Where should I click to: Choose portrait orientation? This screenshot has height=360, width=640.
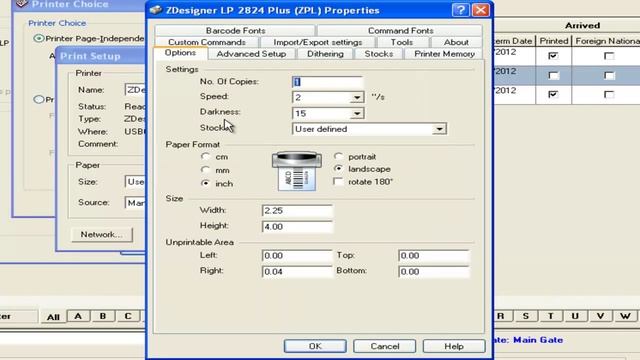(338, 156)
